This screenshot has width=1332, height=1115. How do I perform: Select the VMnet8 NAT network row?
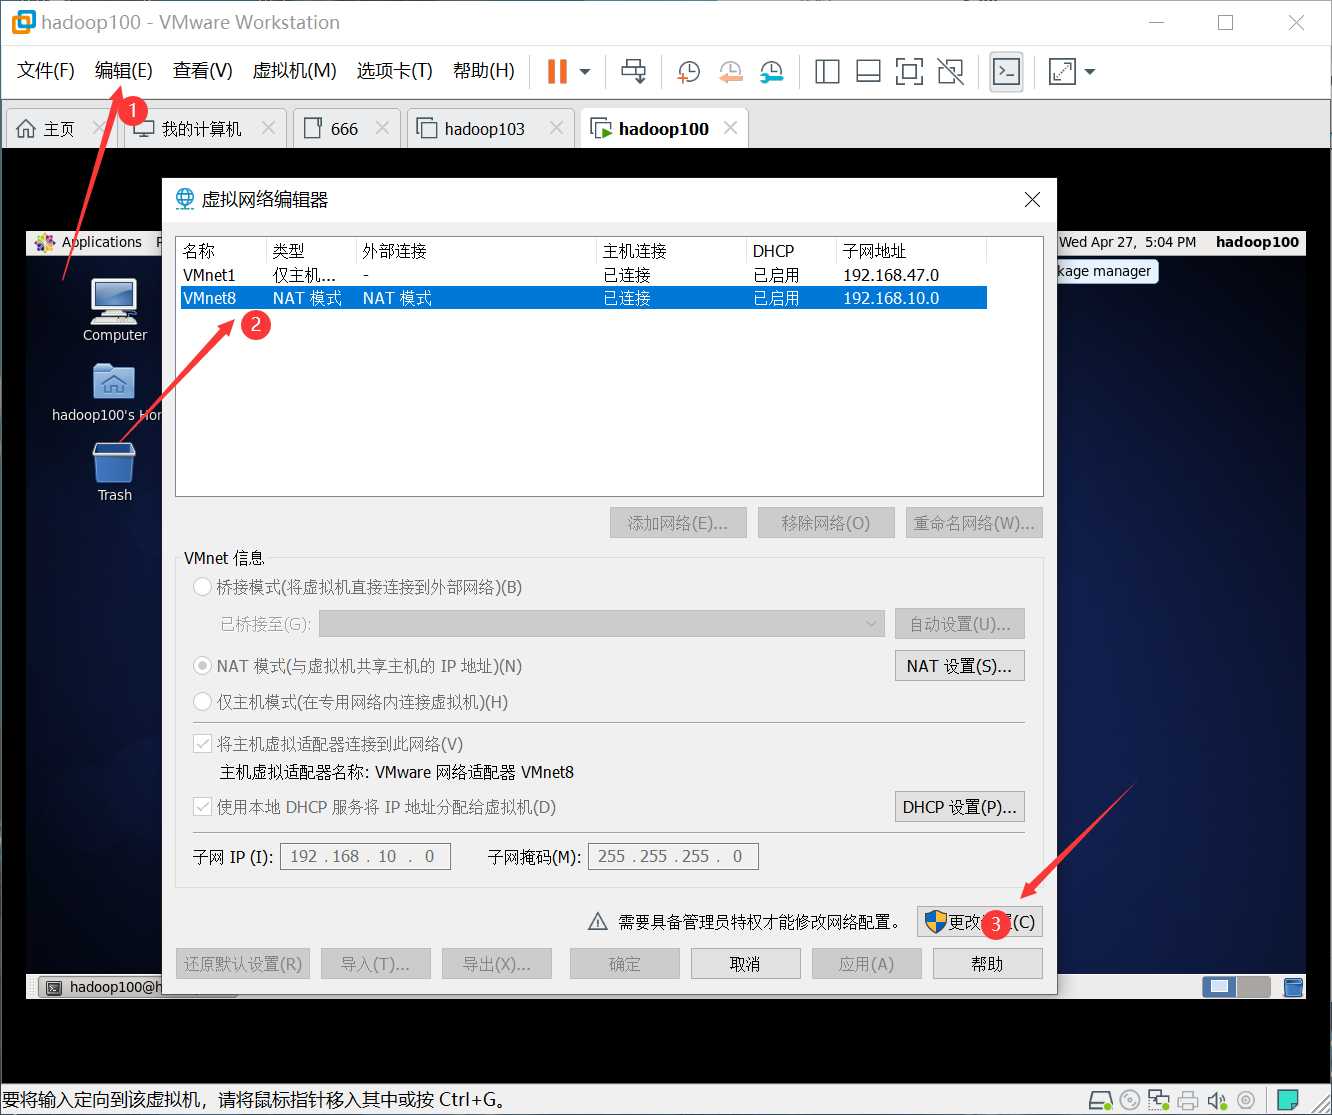coord(583,298)
